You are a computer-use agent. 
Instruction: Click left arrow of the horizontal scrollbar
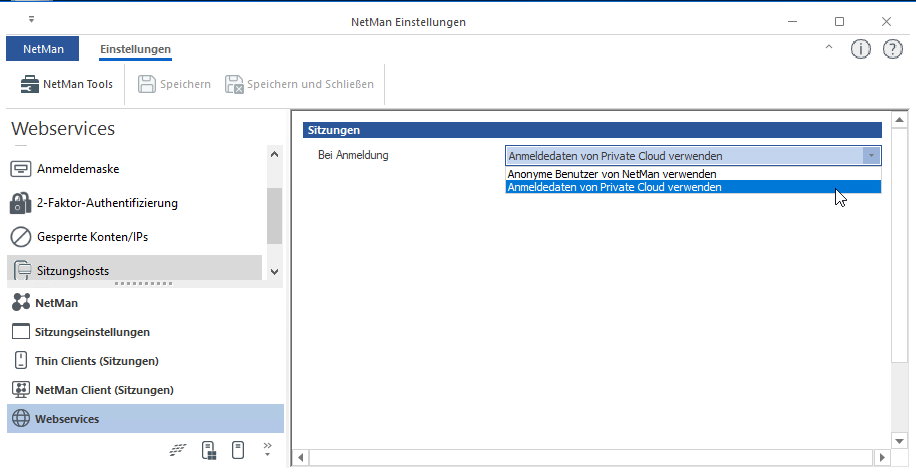300,457
